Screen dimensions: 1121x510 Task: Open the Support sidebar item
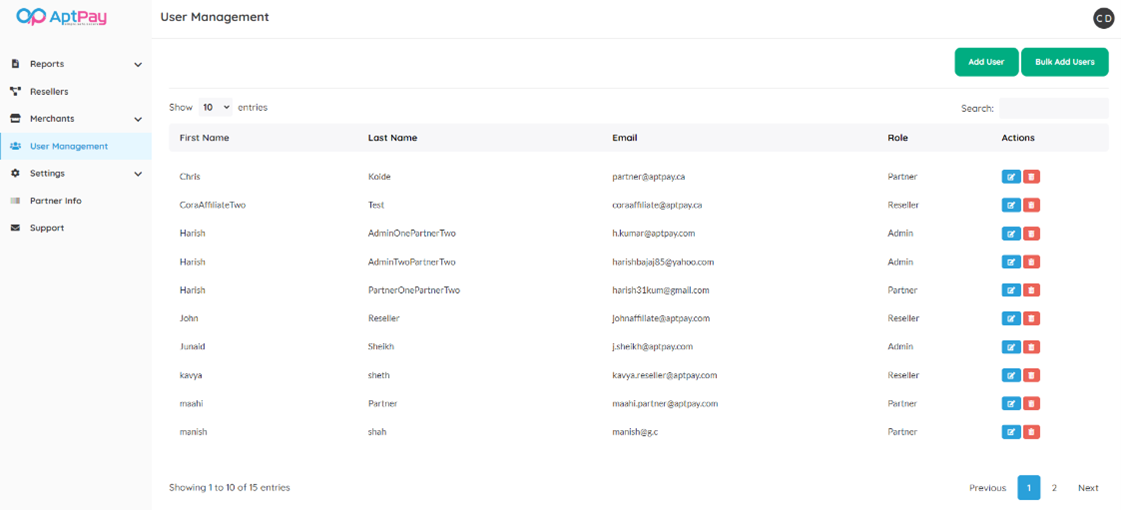tap(46, 228)
